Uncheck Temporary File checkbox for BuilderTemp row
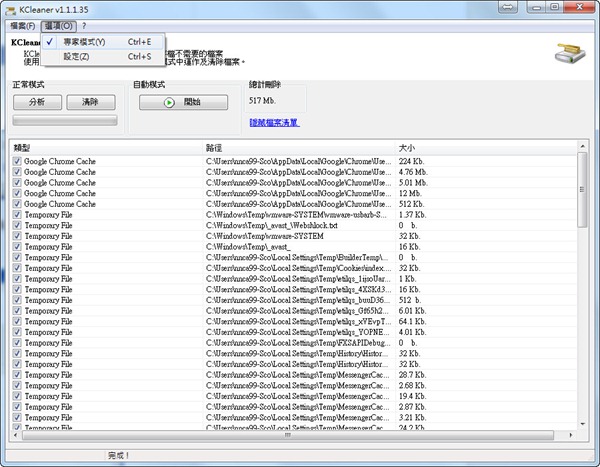 (17, 258)
